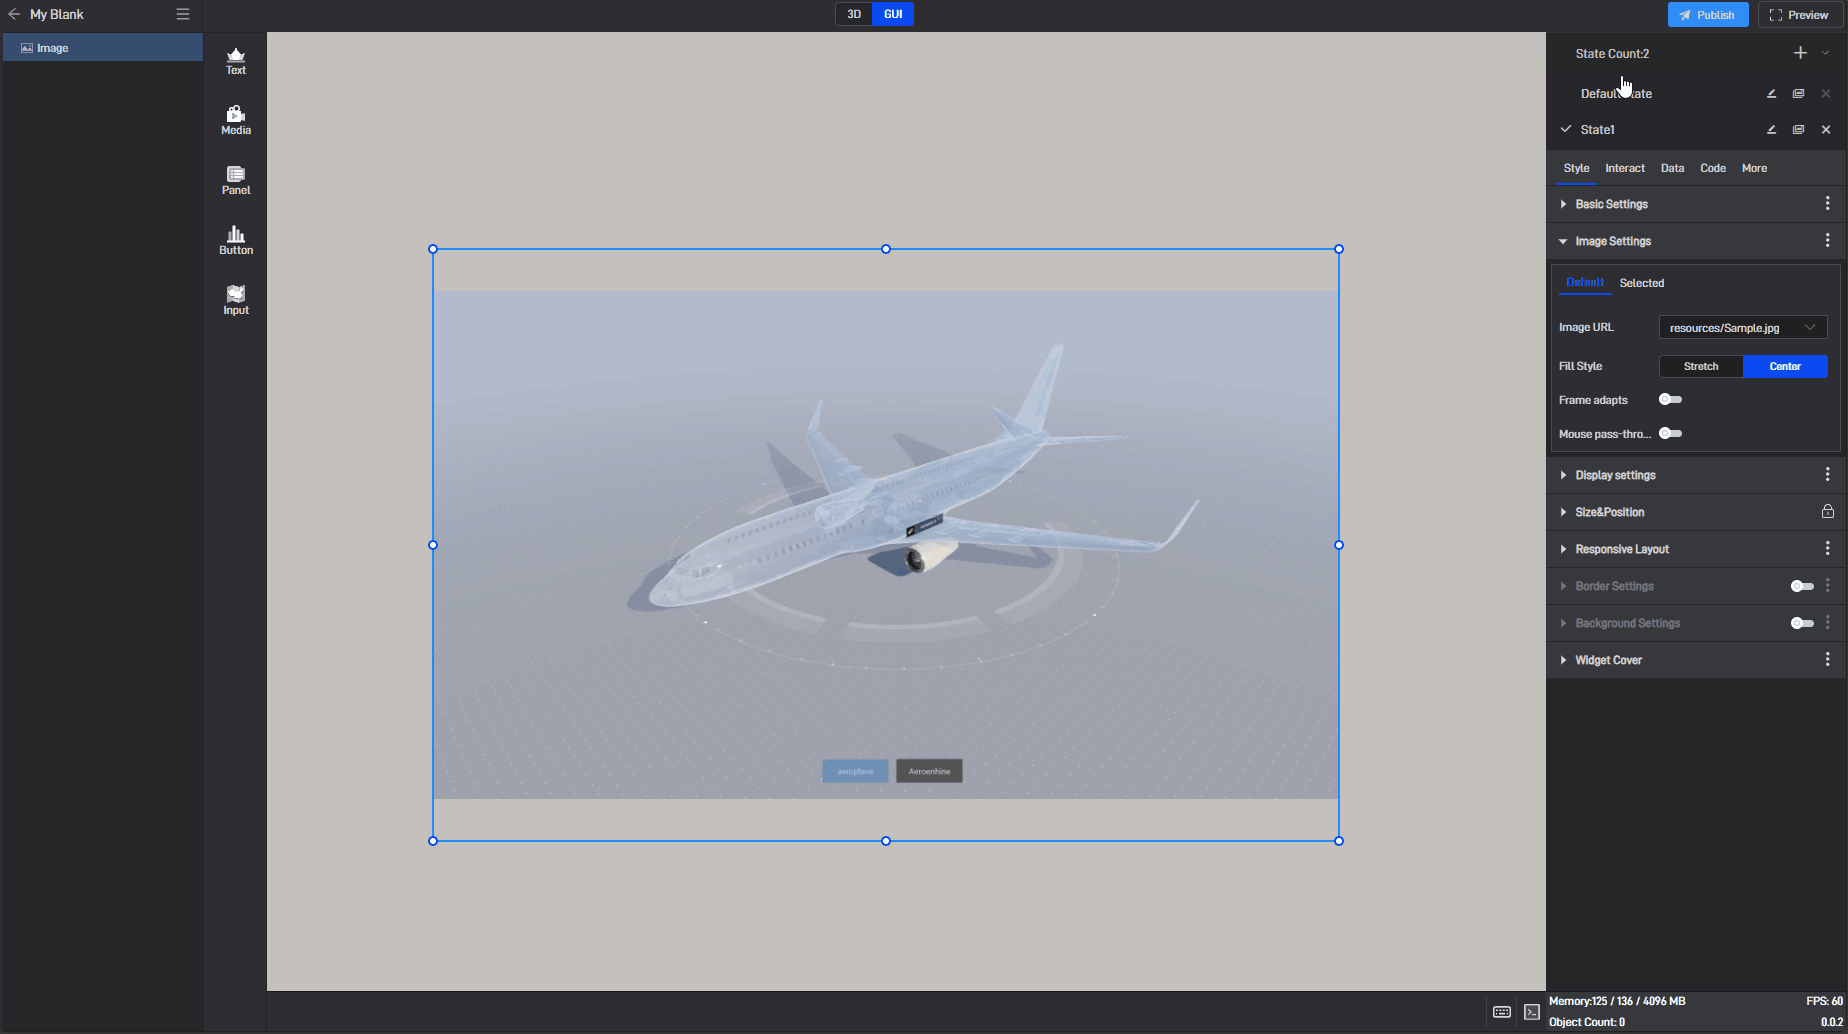Screen dimensions: 1848x1034
Task: Select the Image item in layer tree
Action: pyautogui.click(x=52, y=48)
